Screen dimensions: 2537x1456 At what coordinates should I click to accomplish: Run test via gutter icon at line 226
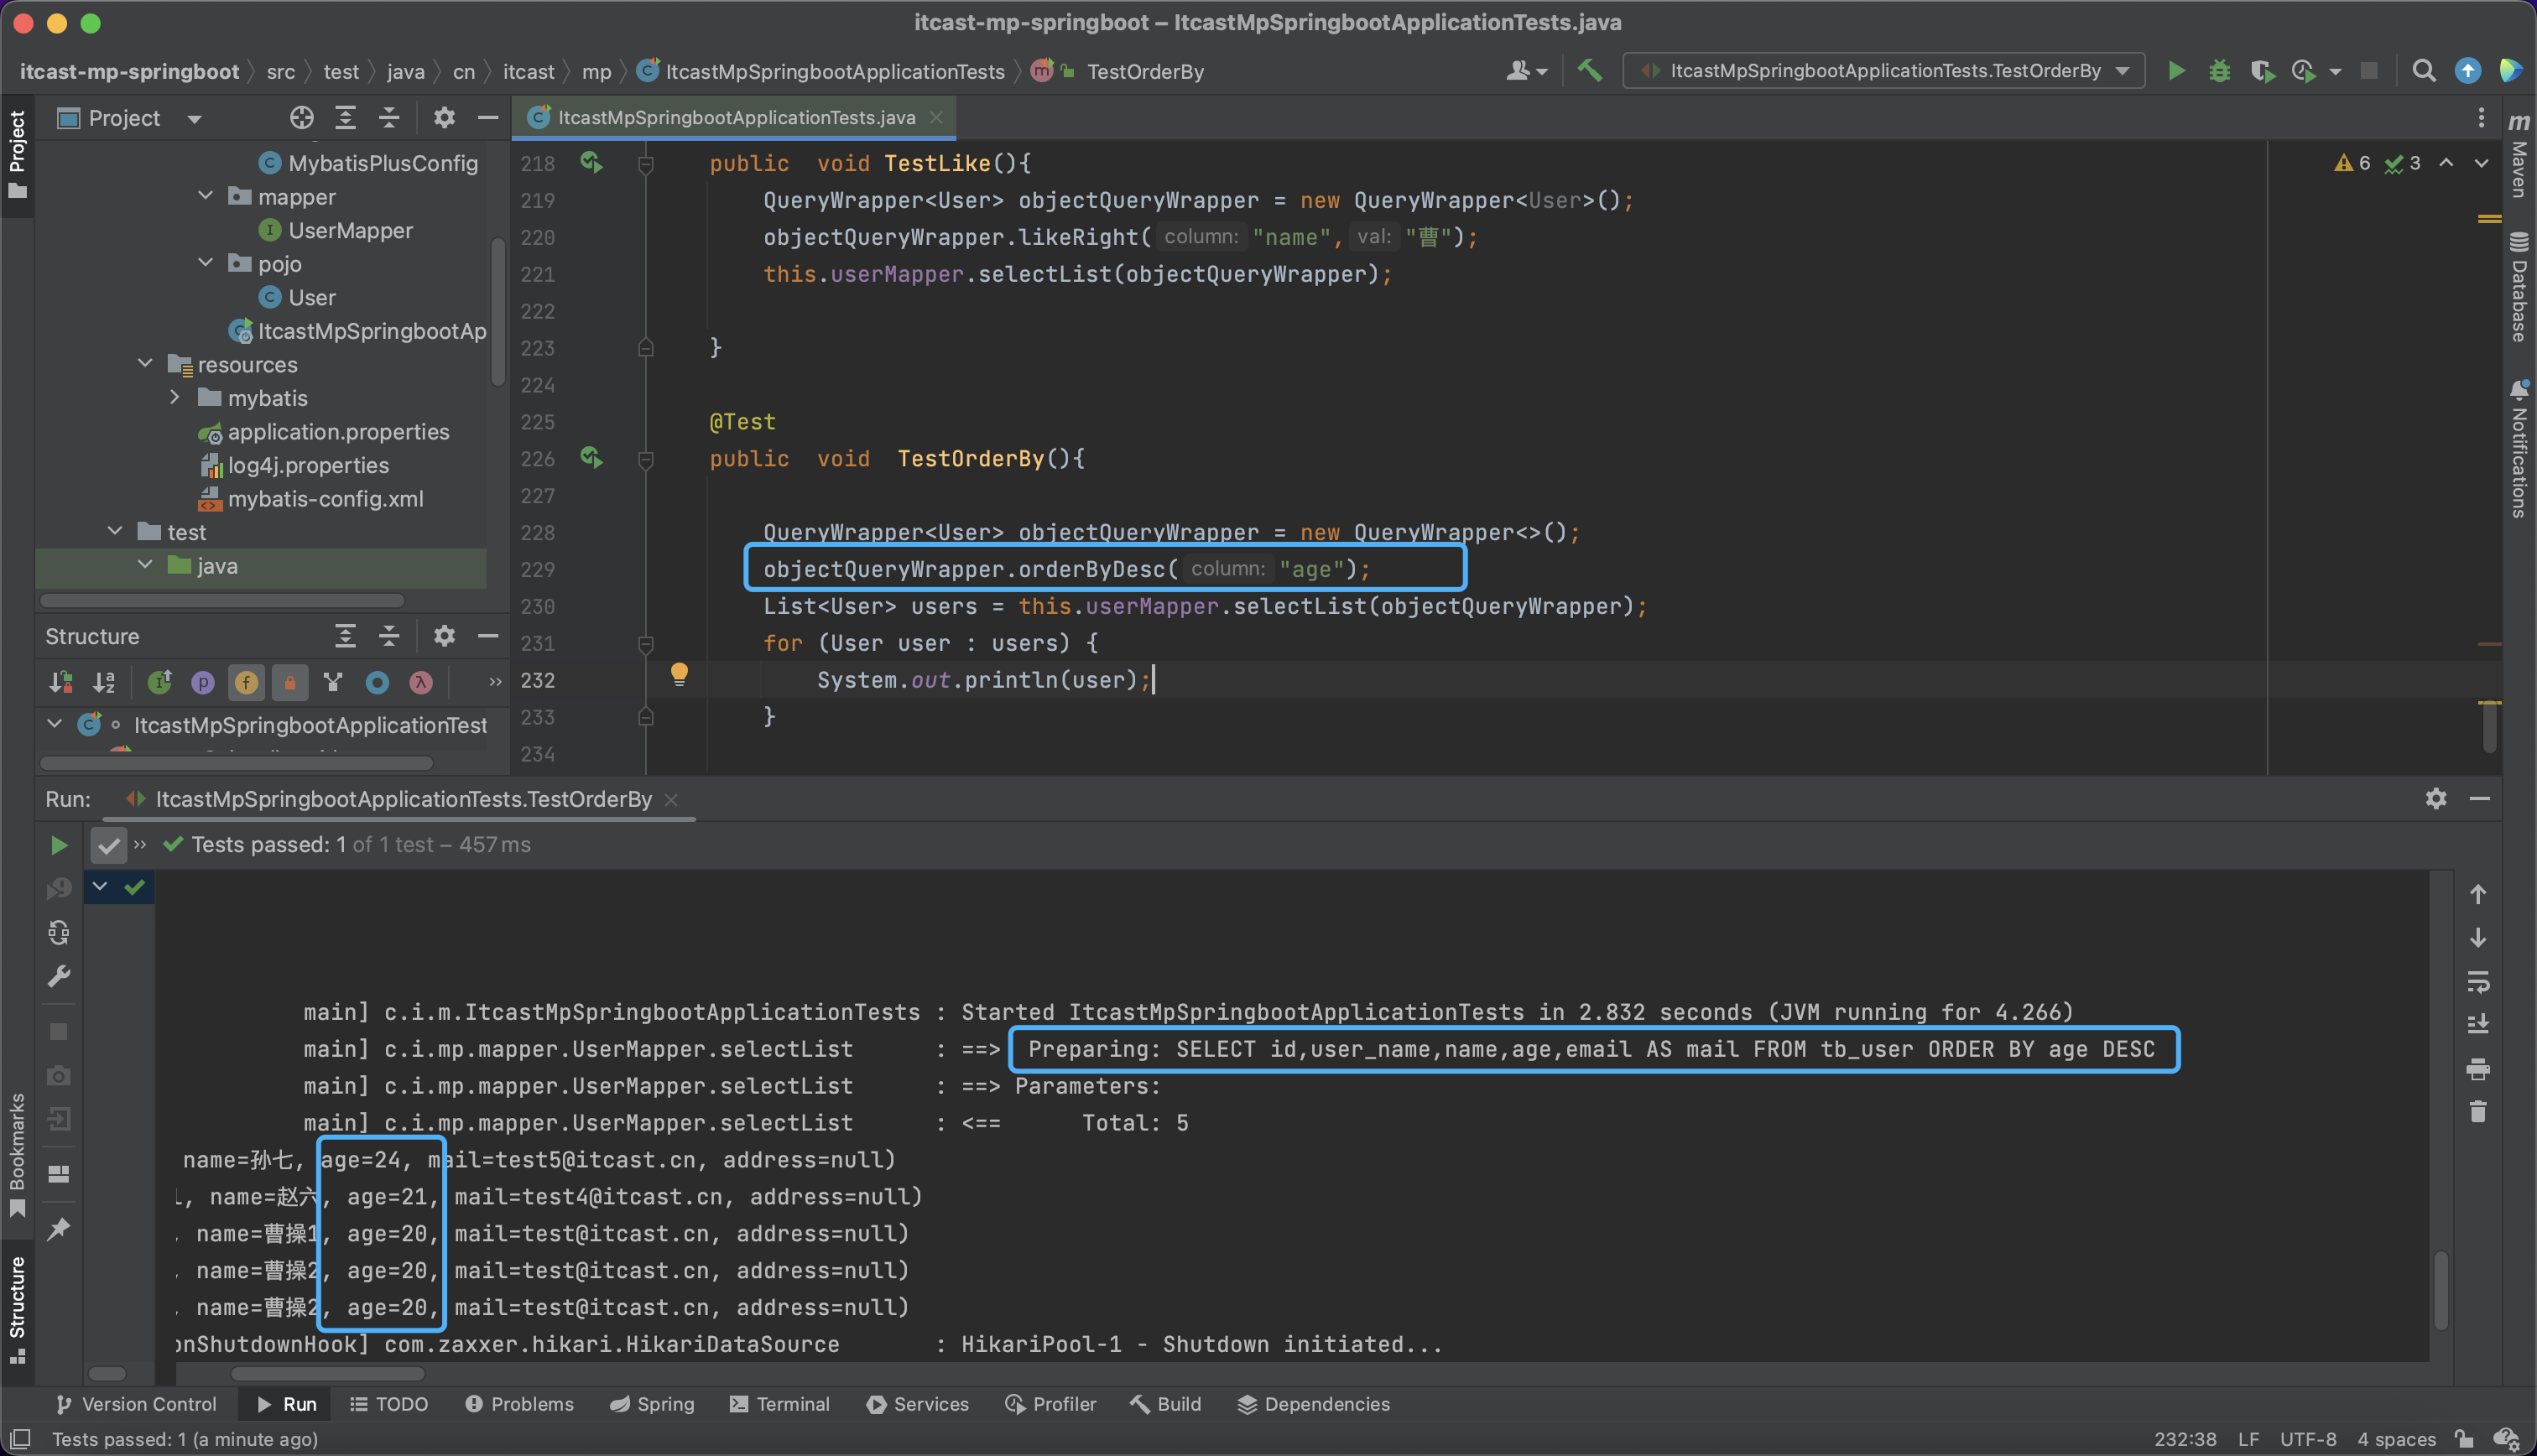591,458
